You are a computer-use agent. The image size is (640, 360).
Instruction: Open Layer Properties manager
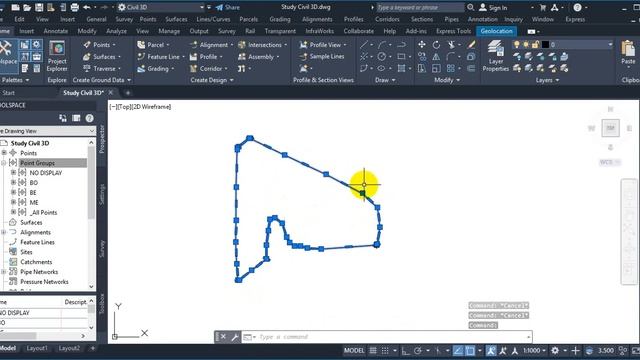tap(496, 56)
